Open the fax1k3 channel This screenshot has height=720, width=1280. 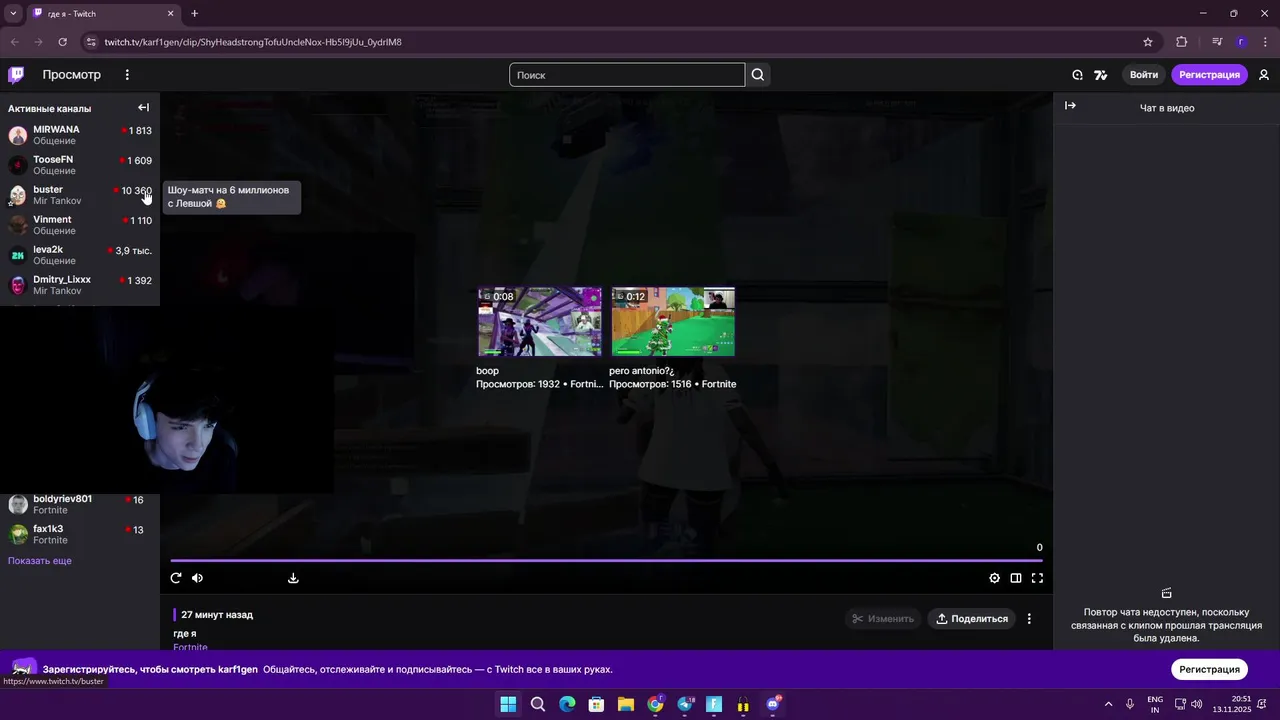coord(80,535)
